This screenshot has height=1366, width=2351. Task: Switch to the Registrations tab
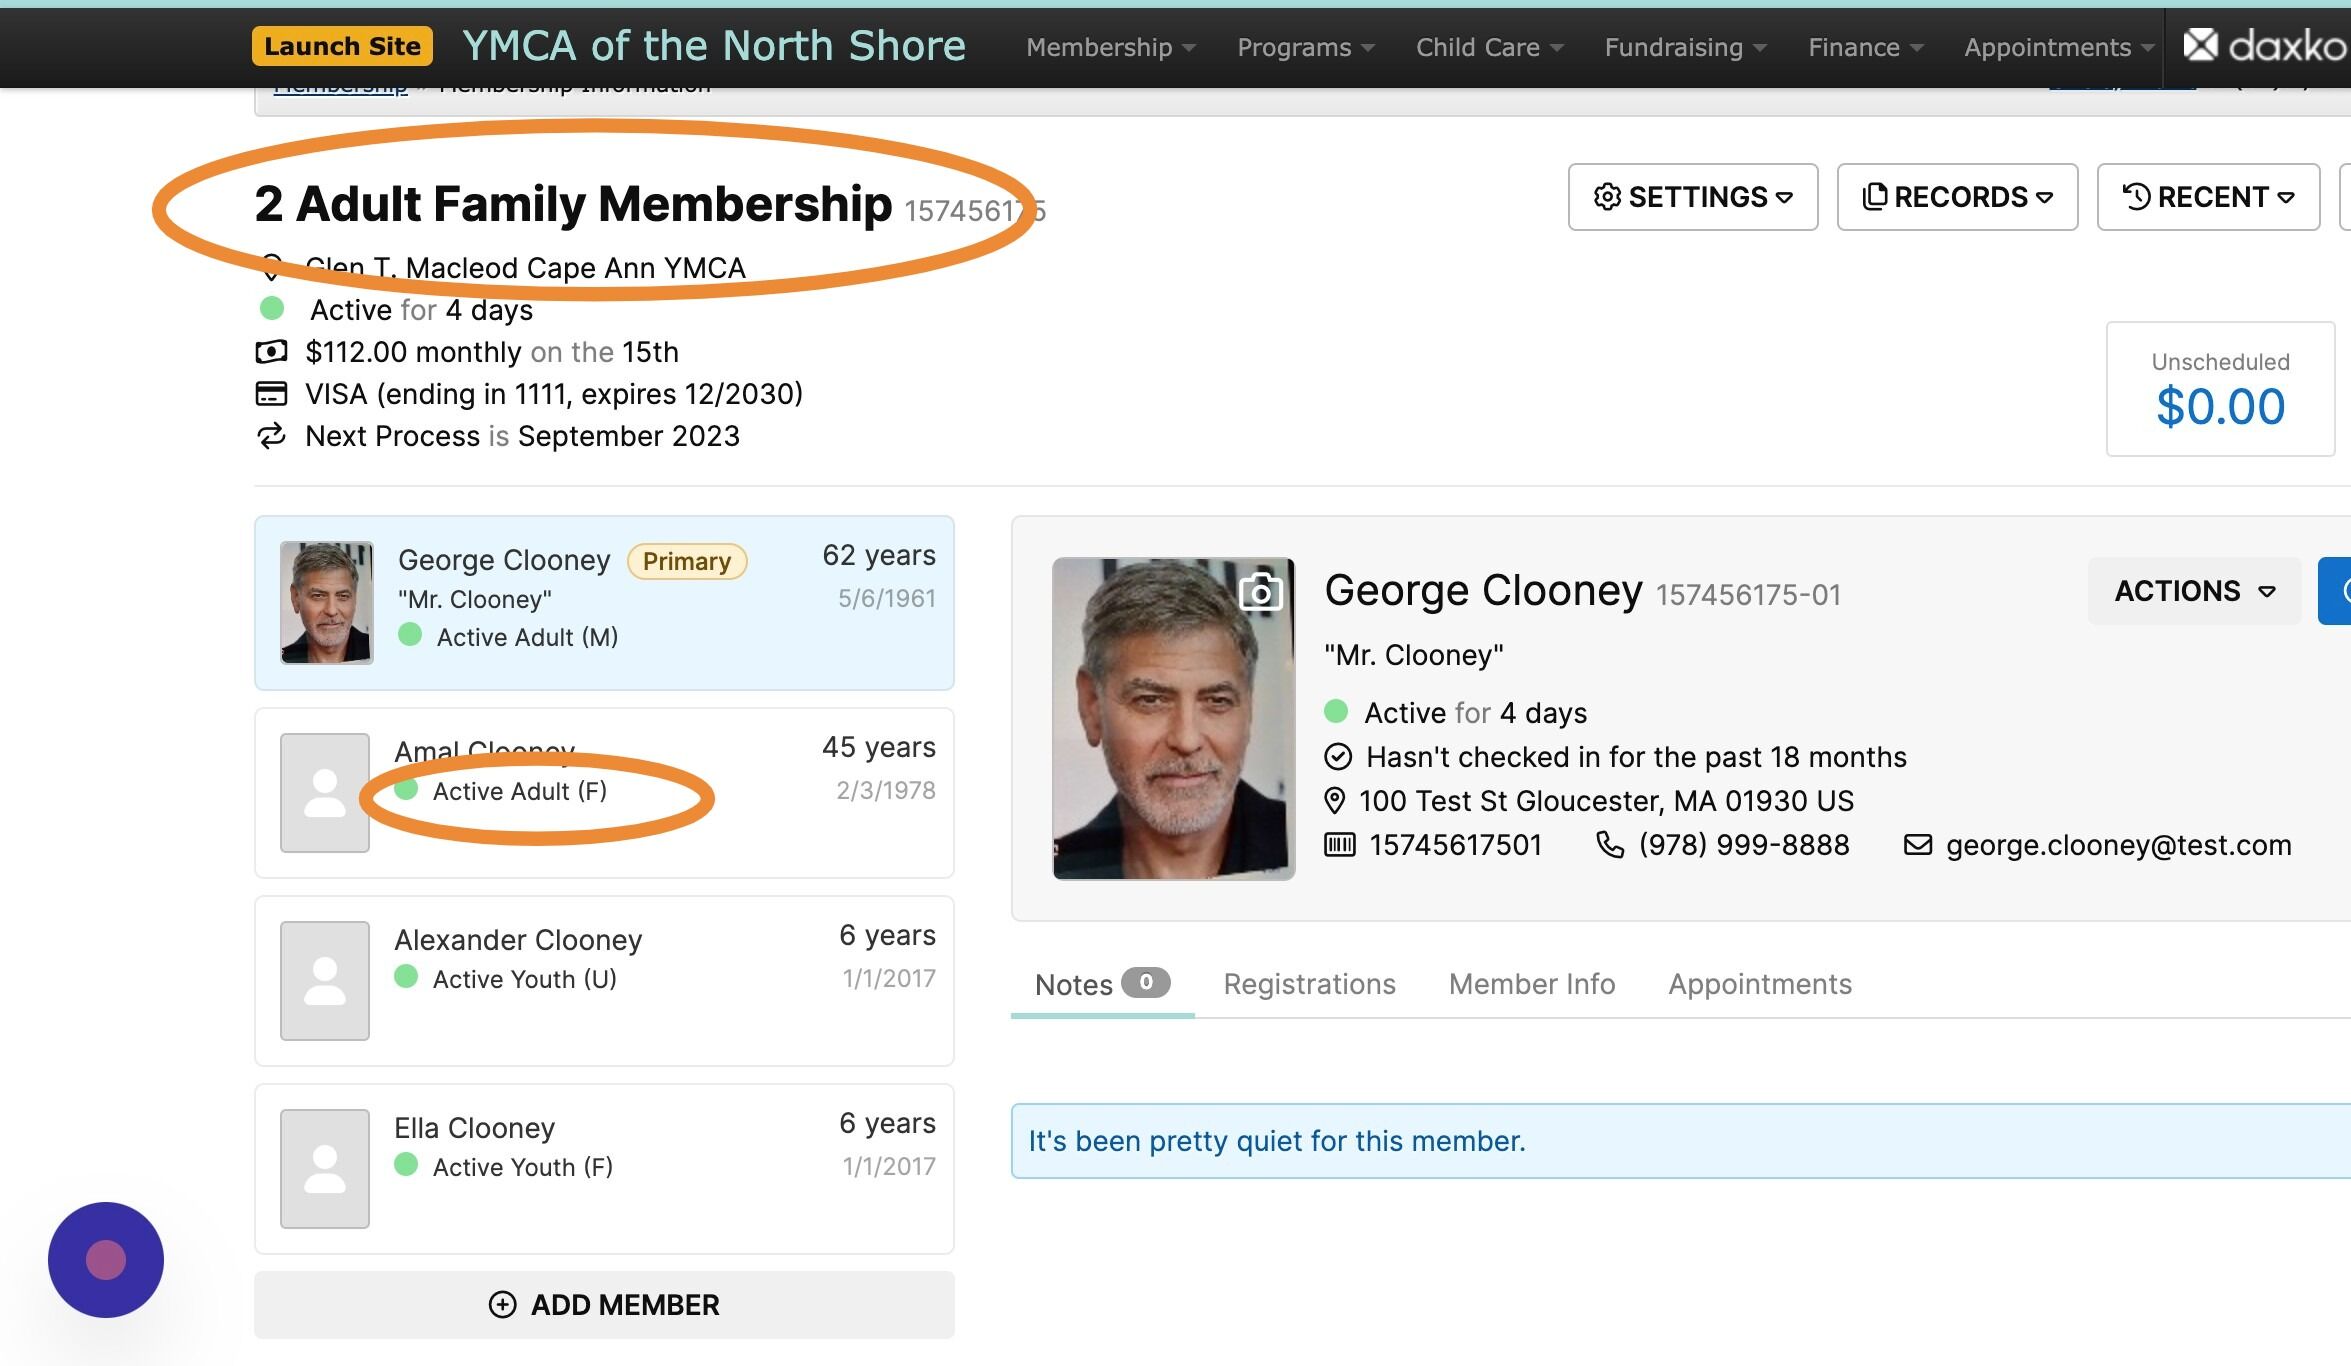[1309, 985]
